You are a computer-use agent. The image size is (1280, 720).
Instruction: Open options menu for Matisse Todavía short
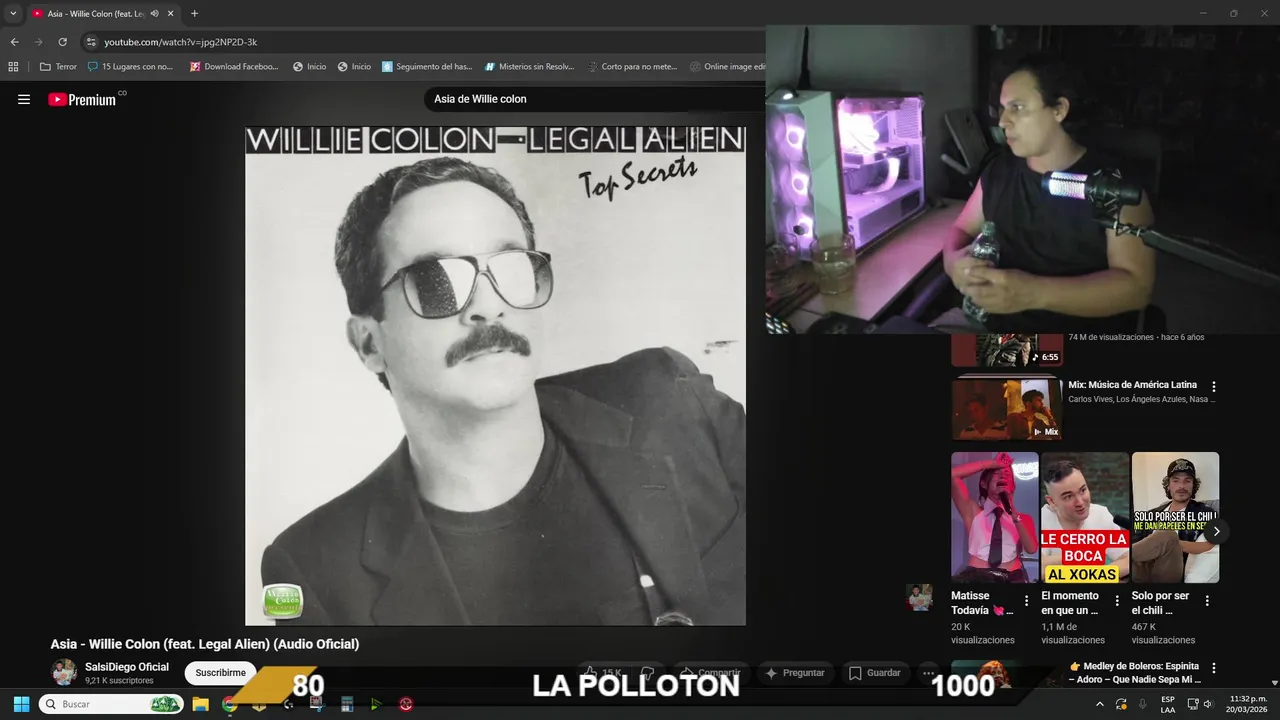[1026, 601]
